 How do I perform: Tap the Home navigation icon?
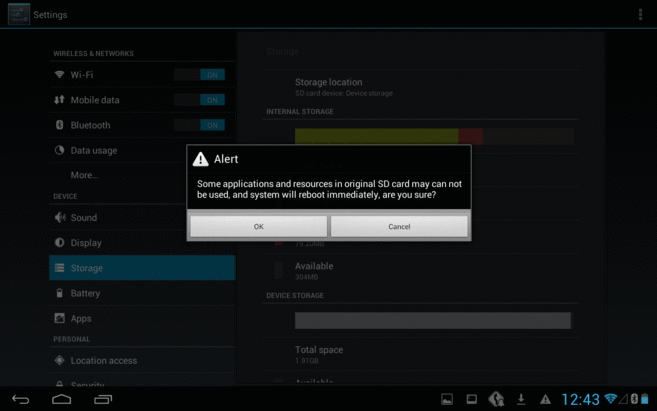tap(62, 399)
